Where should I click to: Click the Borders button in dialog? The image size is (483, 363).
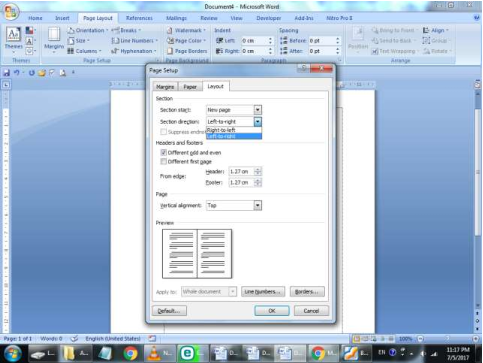307,292
